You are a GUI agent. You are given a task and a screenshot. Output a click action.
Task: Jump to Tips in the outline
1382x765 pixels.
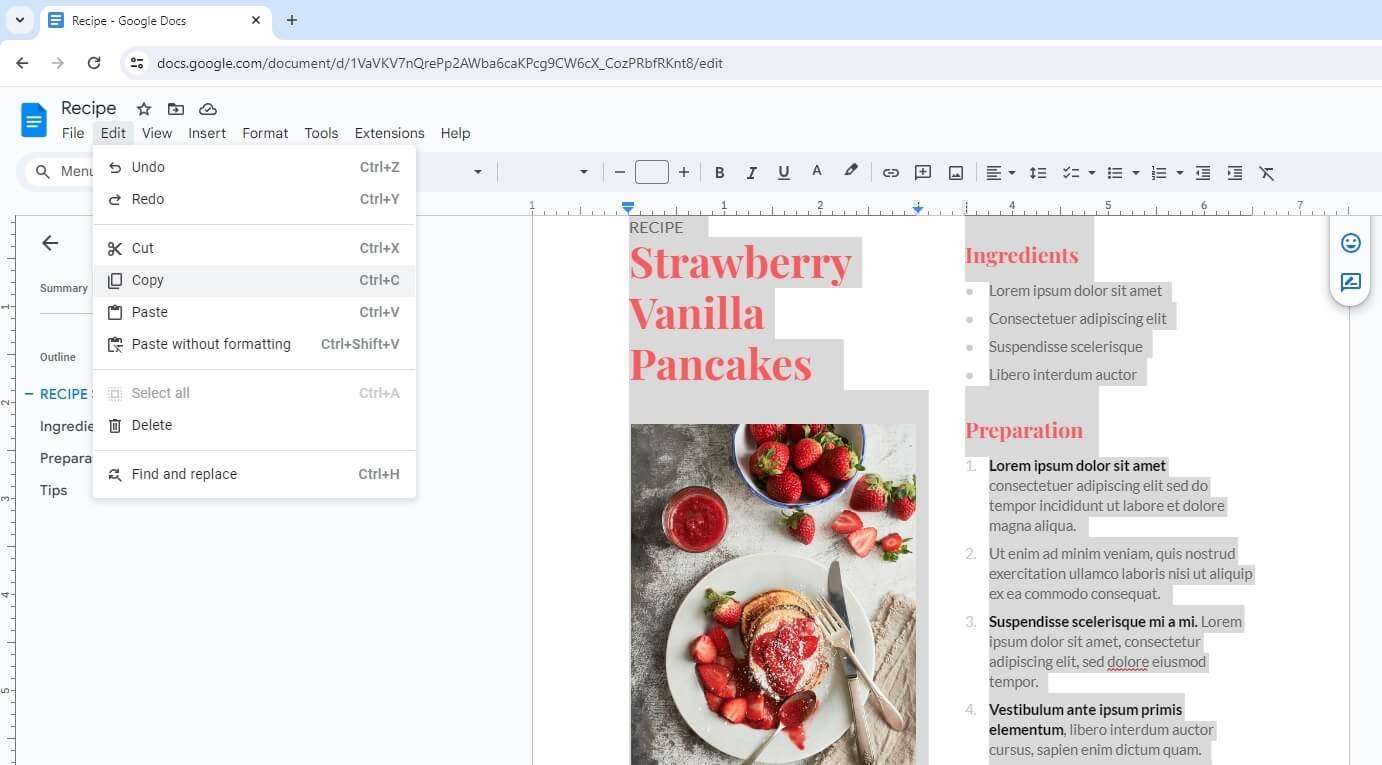point(54,490)
